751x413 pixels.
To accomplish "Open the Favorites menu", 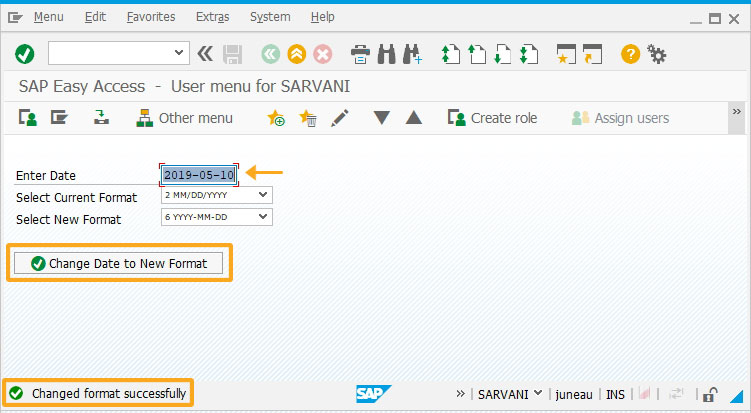I will (x=151, y=17).
